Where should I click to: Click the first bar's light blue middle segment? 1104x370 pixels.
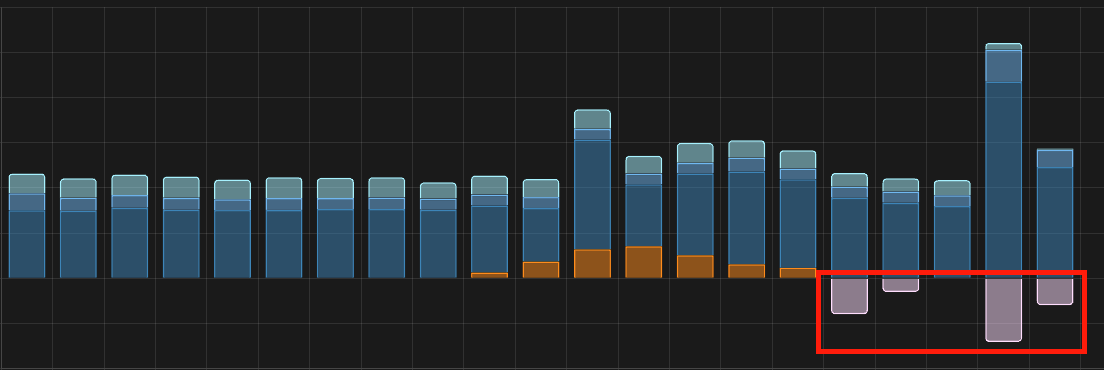(x=27, y=203)
